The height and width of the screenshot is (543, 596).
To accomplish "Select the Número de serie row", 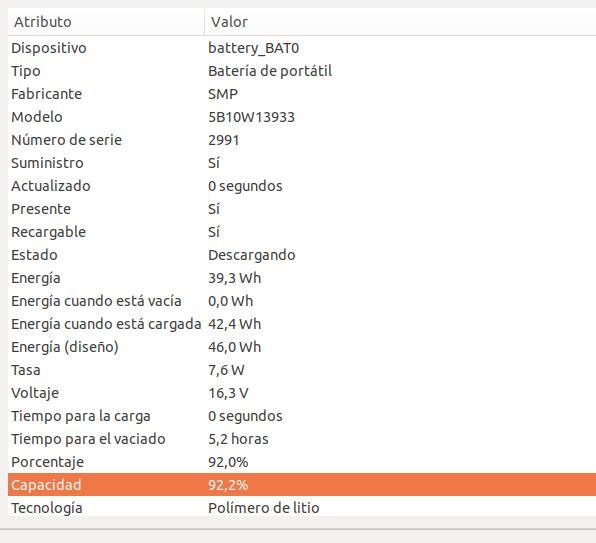I will (302, 140).
